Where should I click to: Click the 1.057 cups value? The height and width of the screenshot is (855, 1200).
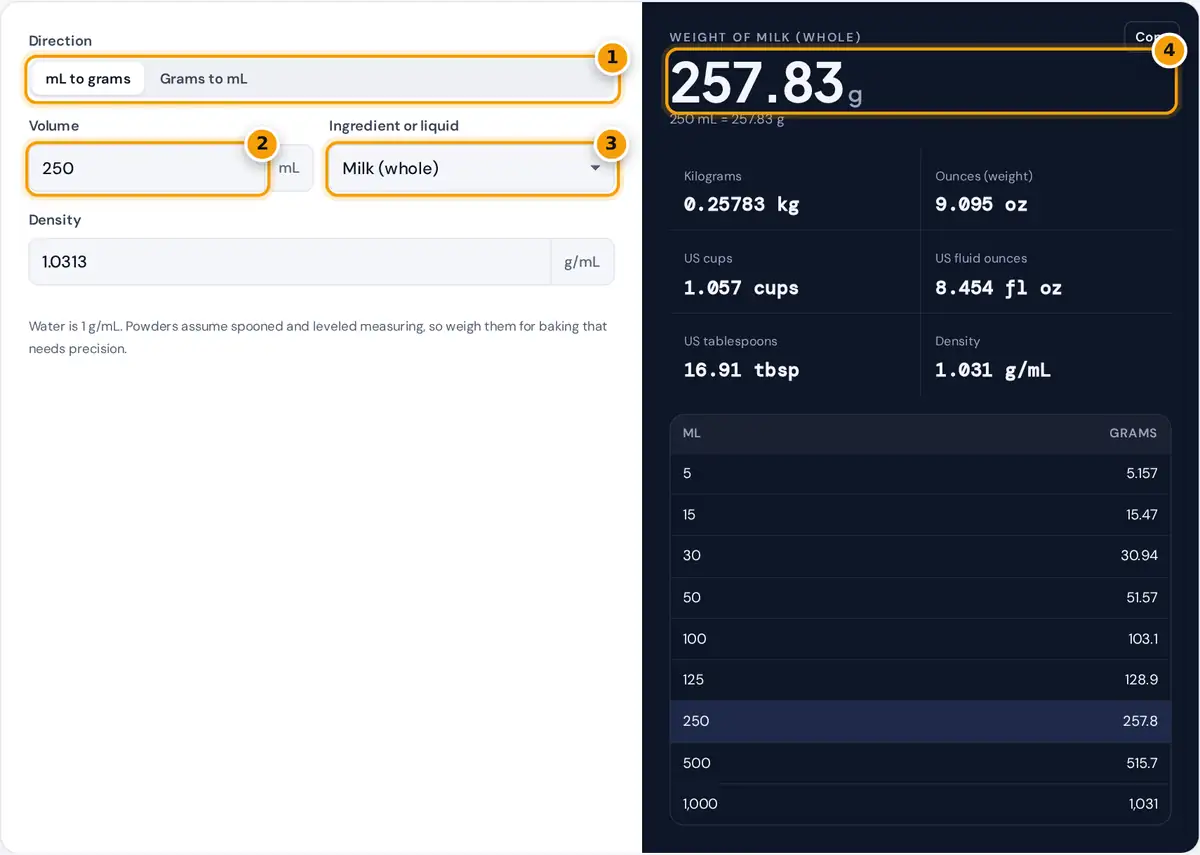[x=741, y=288]
